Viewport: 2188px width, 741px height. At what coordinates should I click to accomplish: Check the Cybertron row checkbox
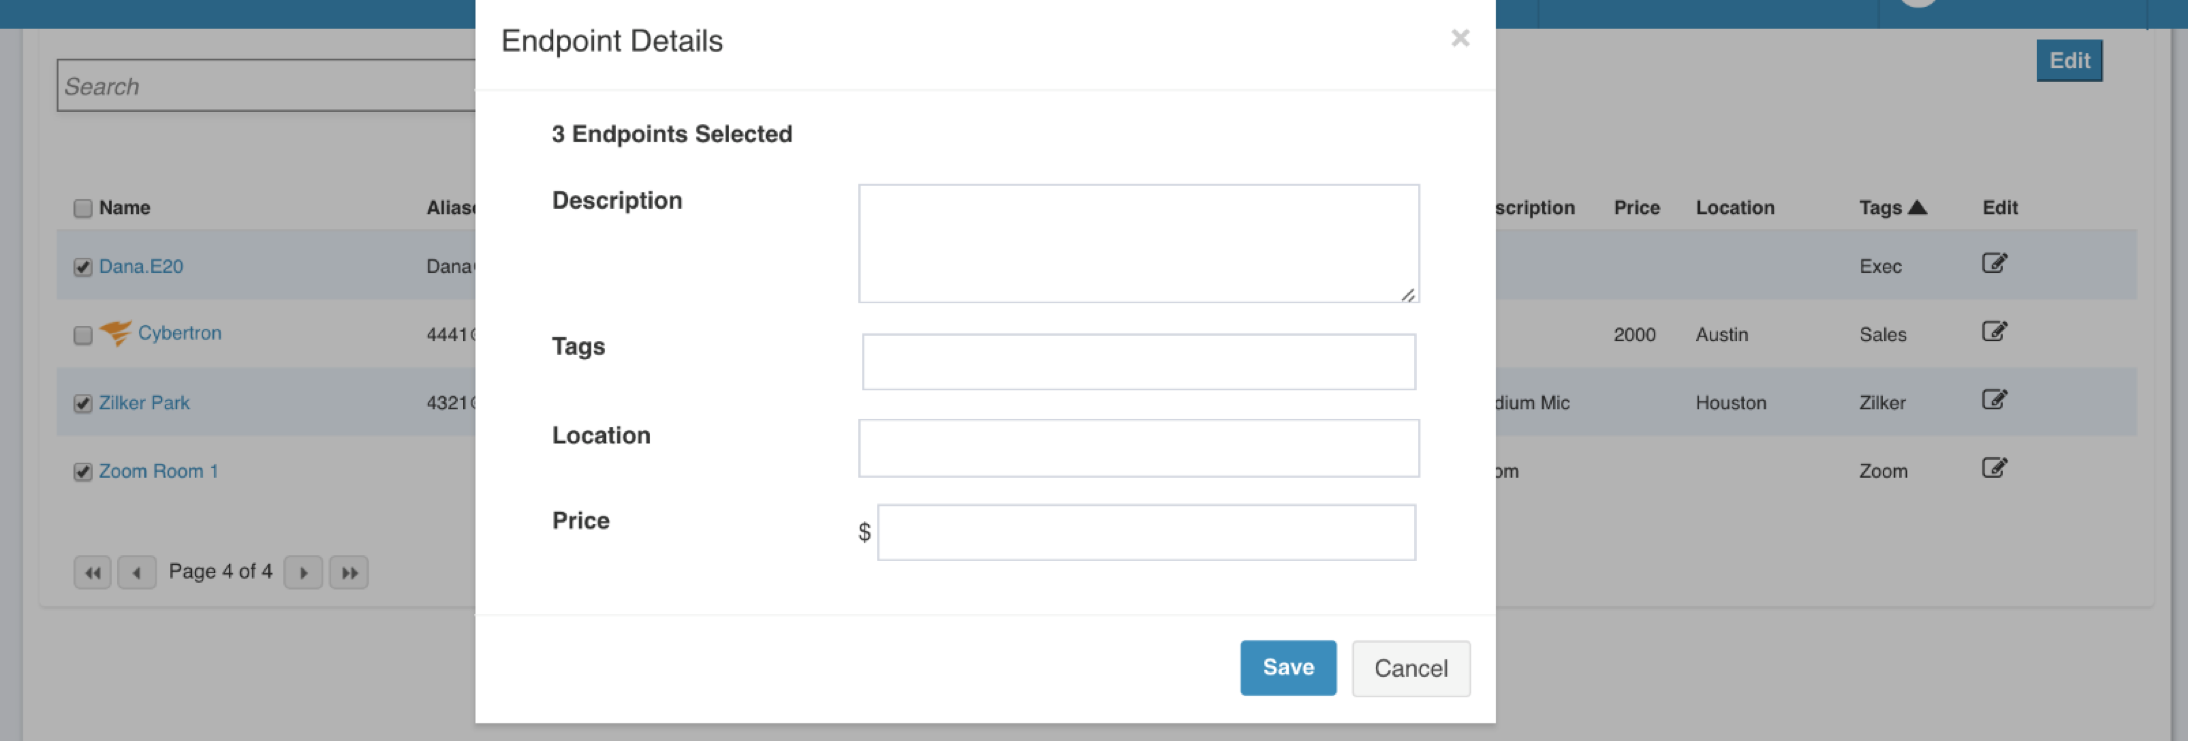tap(83, 335)
